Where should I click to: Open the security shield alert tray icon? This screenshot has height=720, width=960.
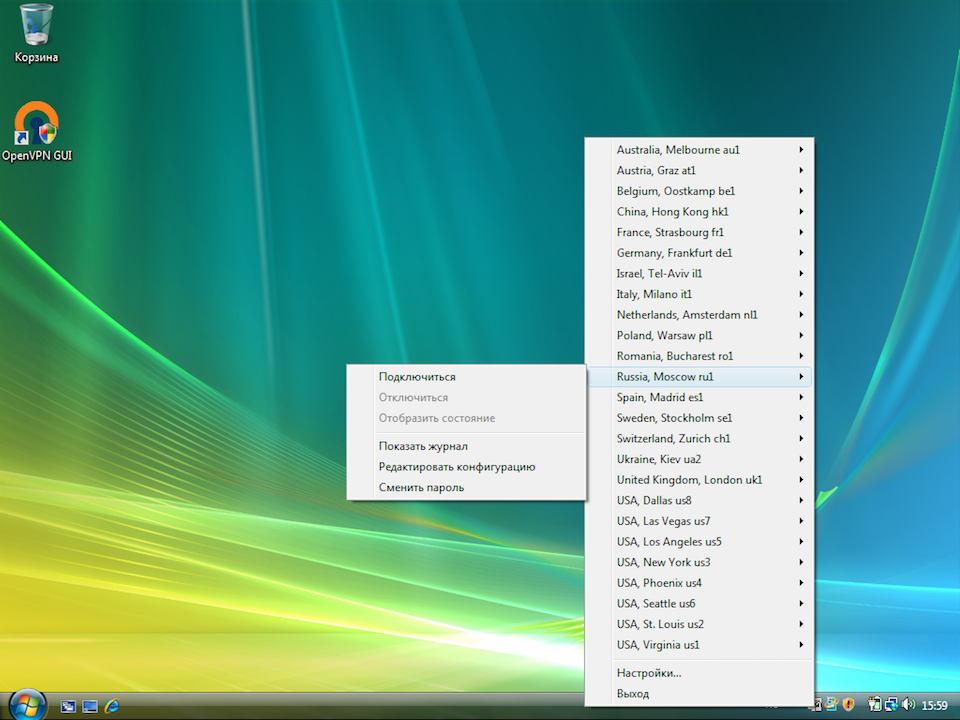pyautogui.click(x=848, y=704)
